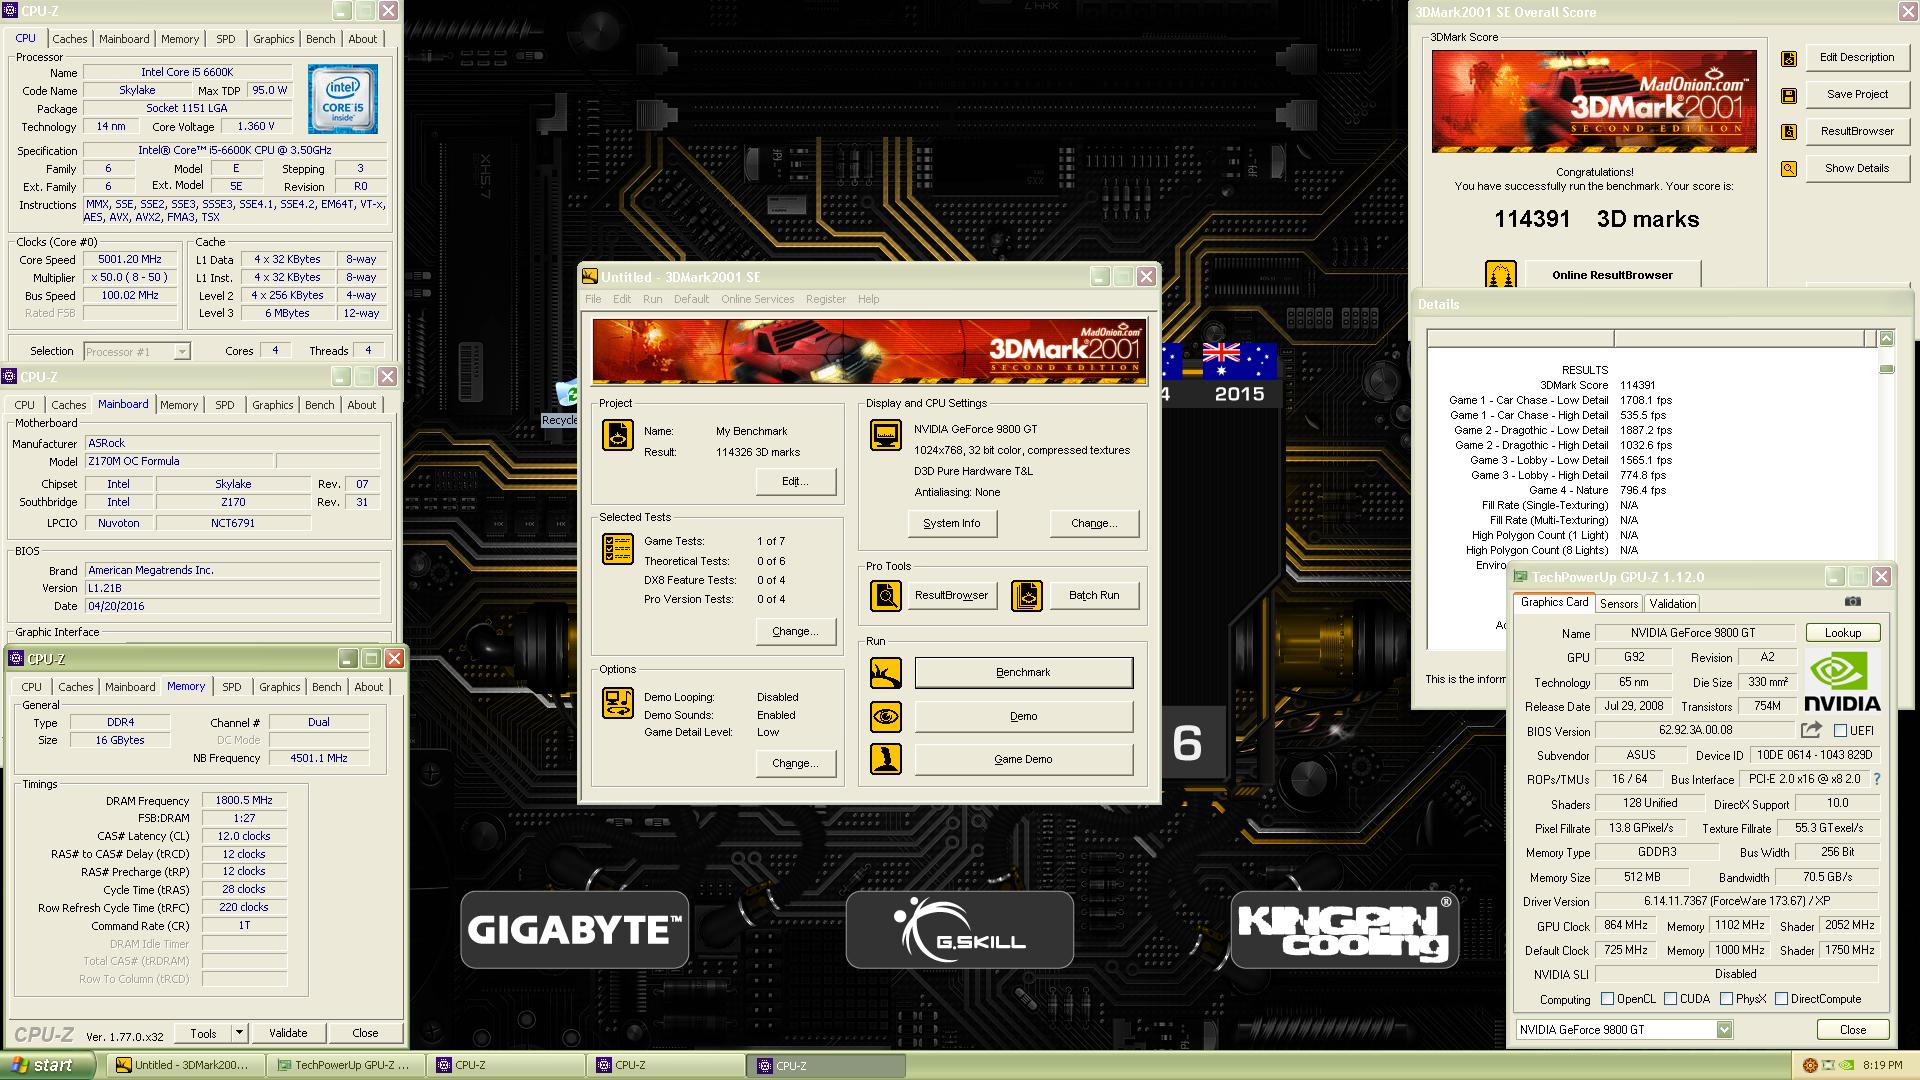The width and height of the screenshot is (1920, 1080).
Task: Click the floppy icon beside Save Project
Action: pos(1789,96)
